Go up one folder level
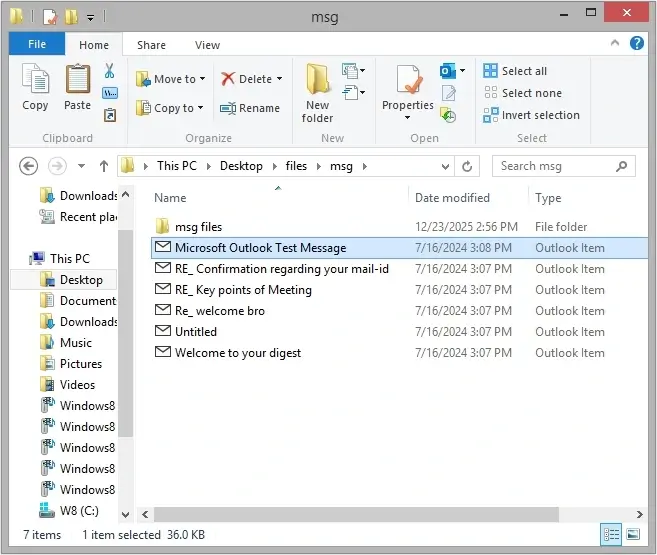657x555 pixels. coord(104,166)
